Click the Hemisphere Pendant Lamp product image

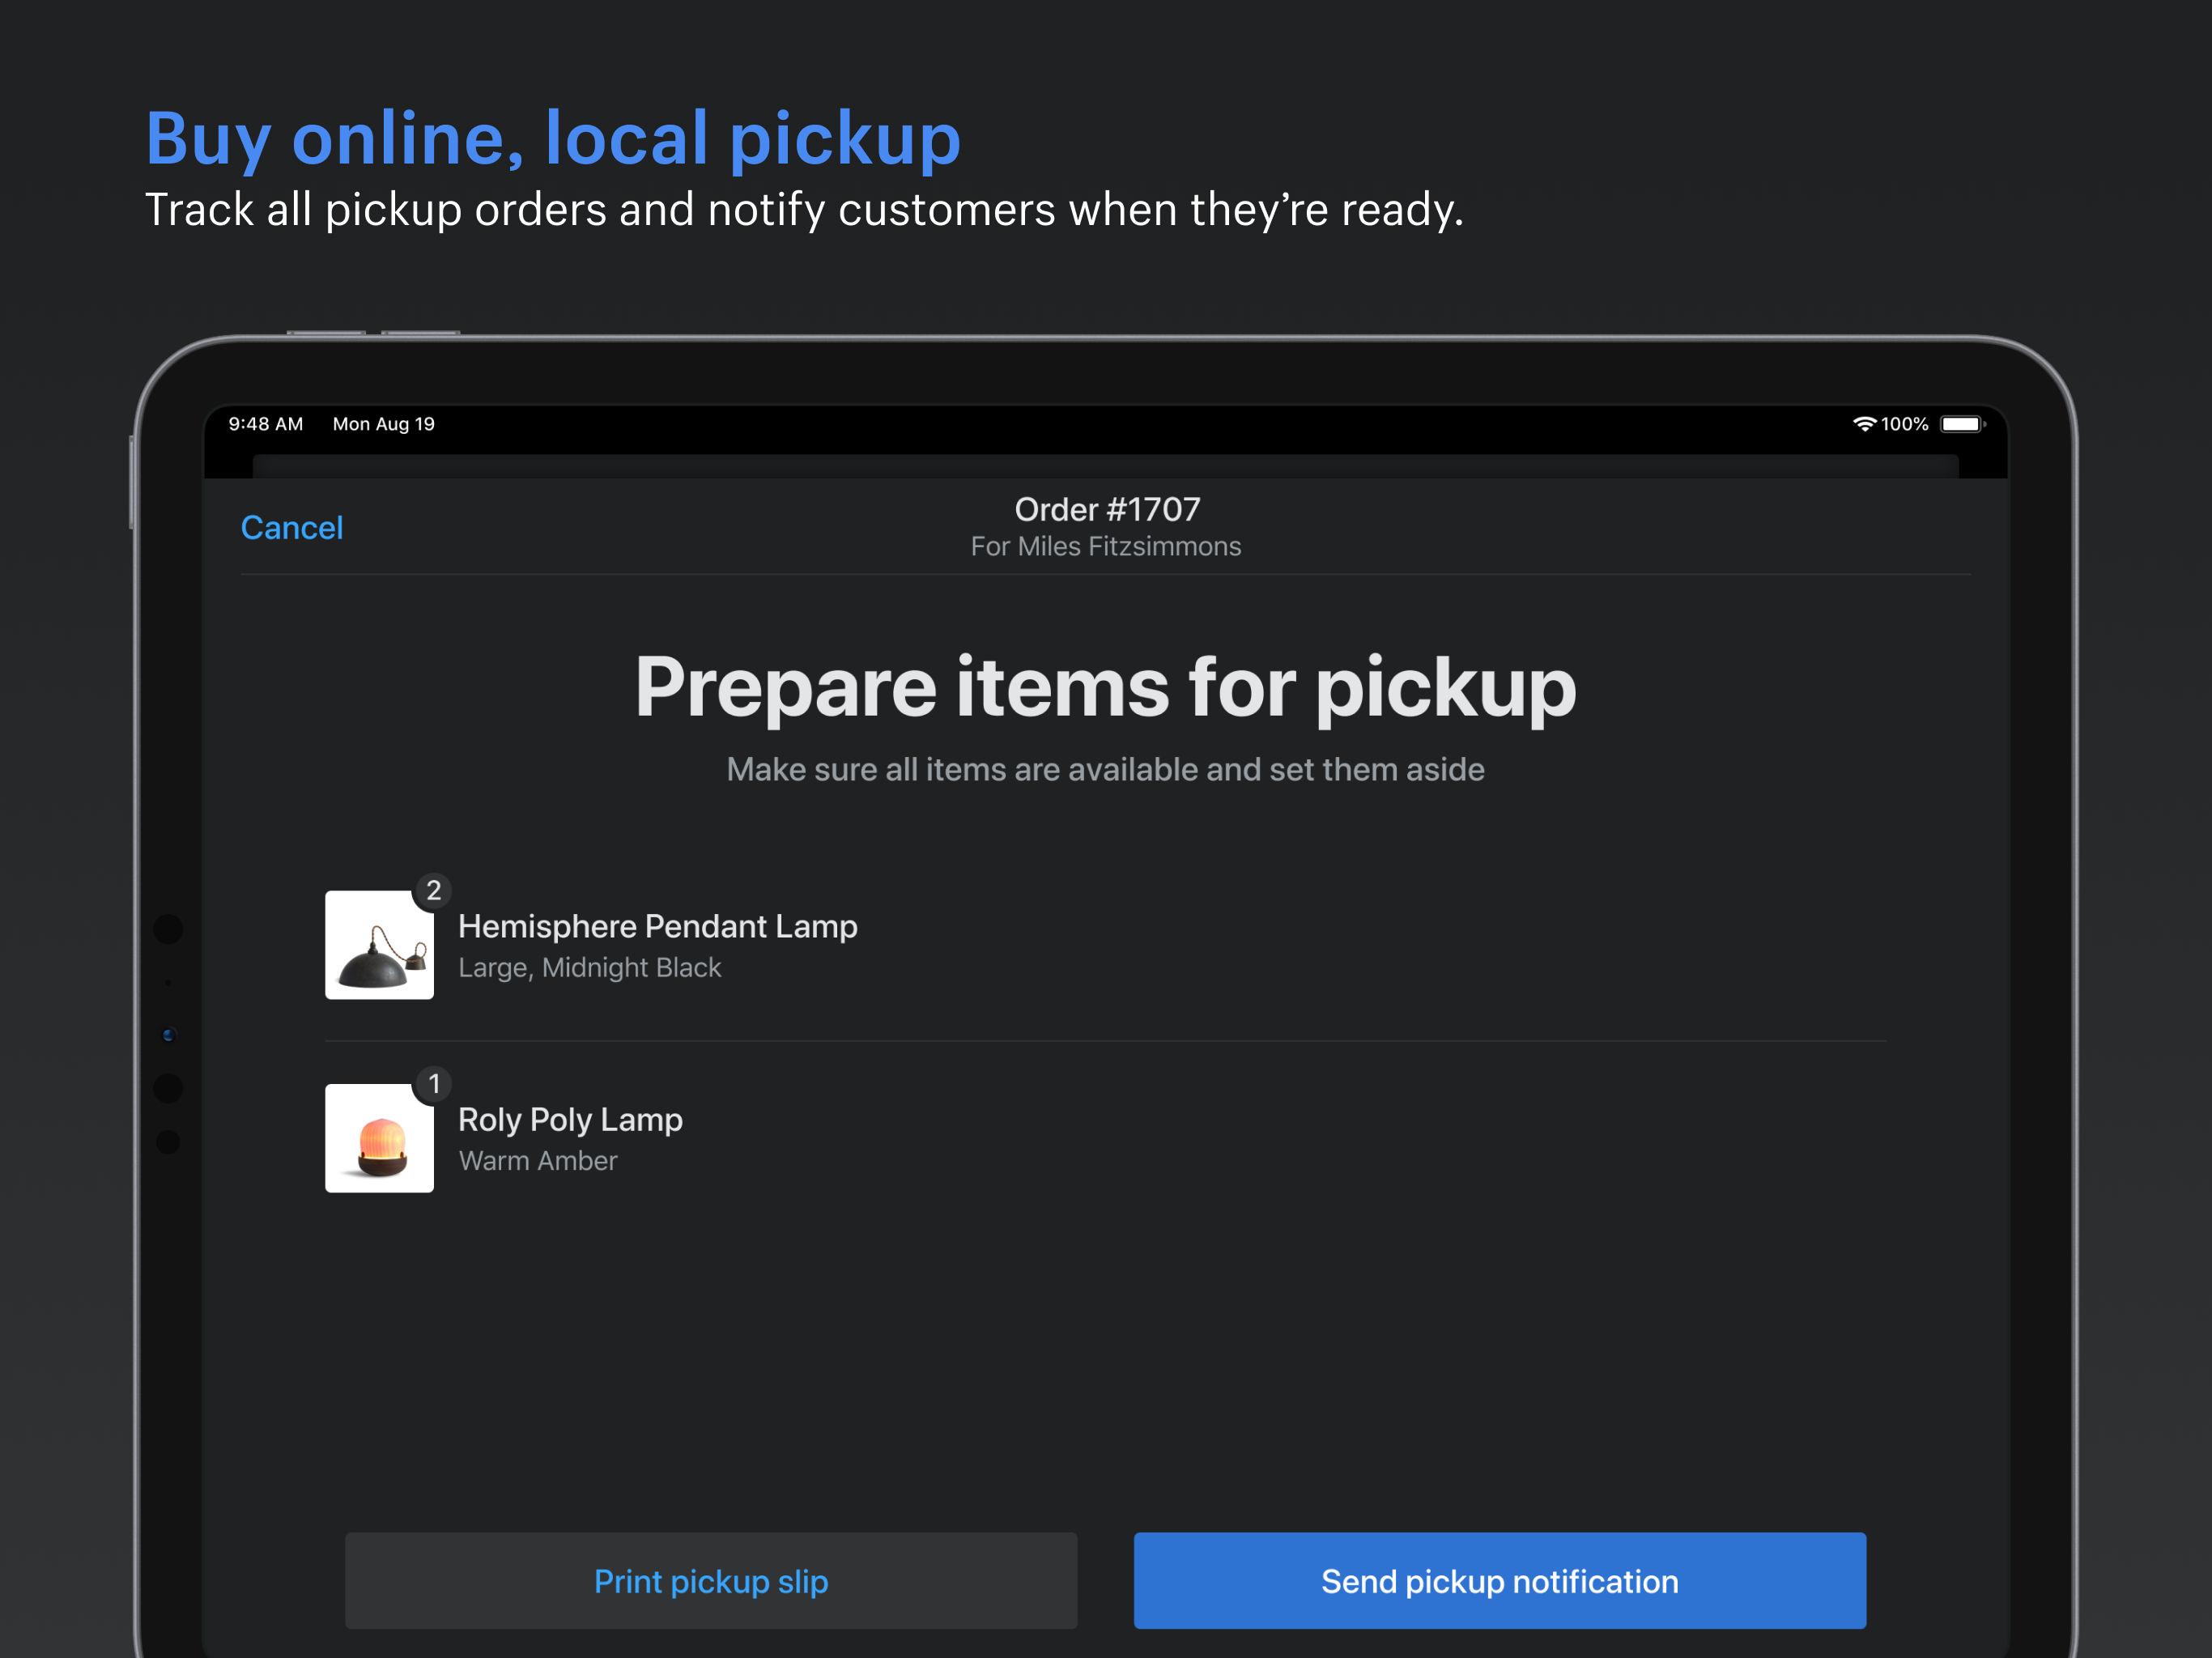point(379,945)
